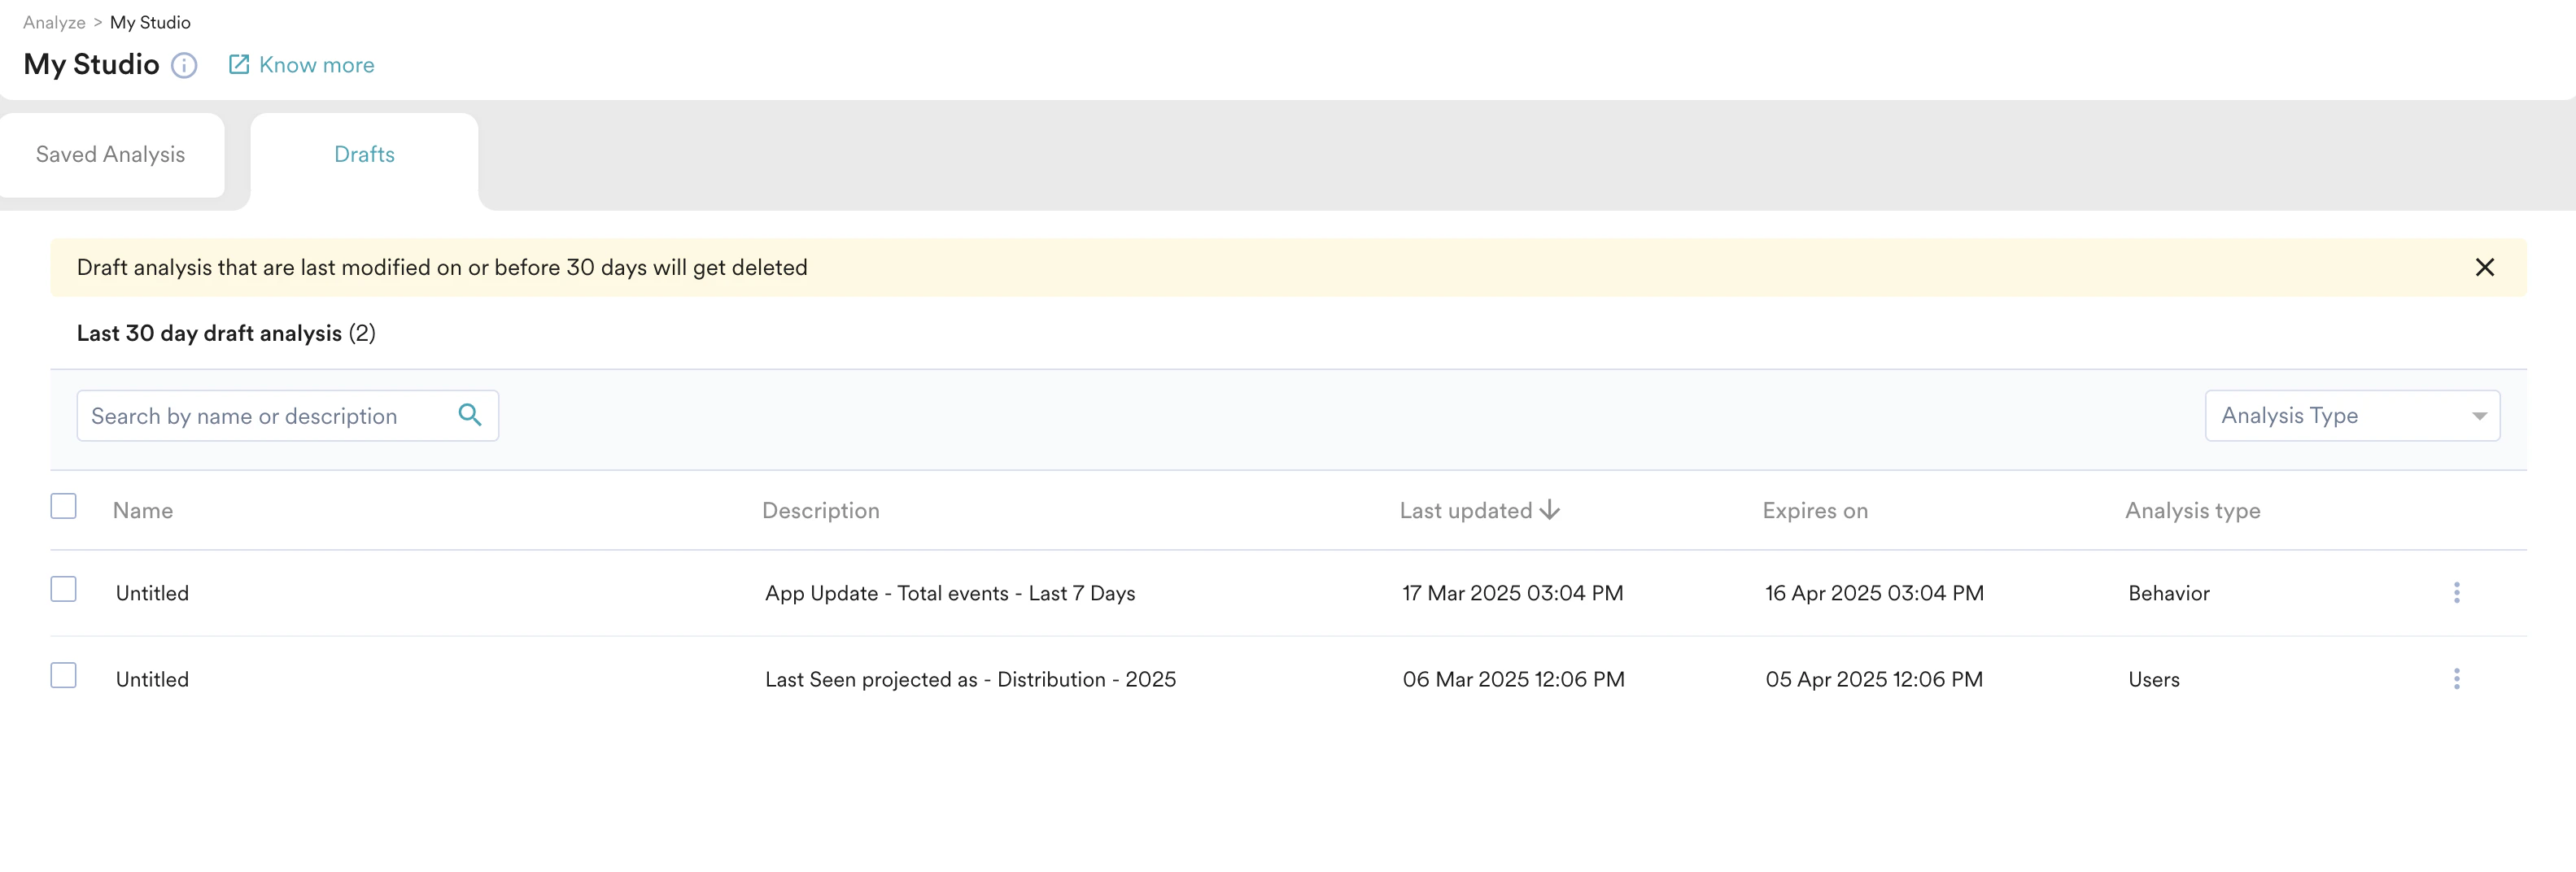Viewport: 2576px width, 872px height.
Task: Check the App Update draft's row checkbox
Action: [x=63, y=589]
